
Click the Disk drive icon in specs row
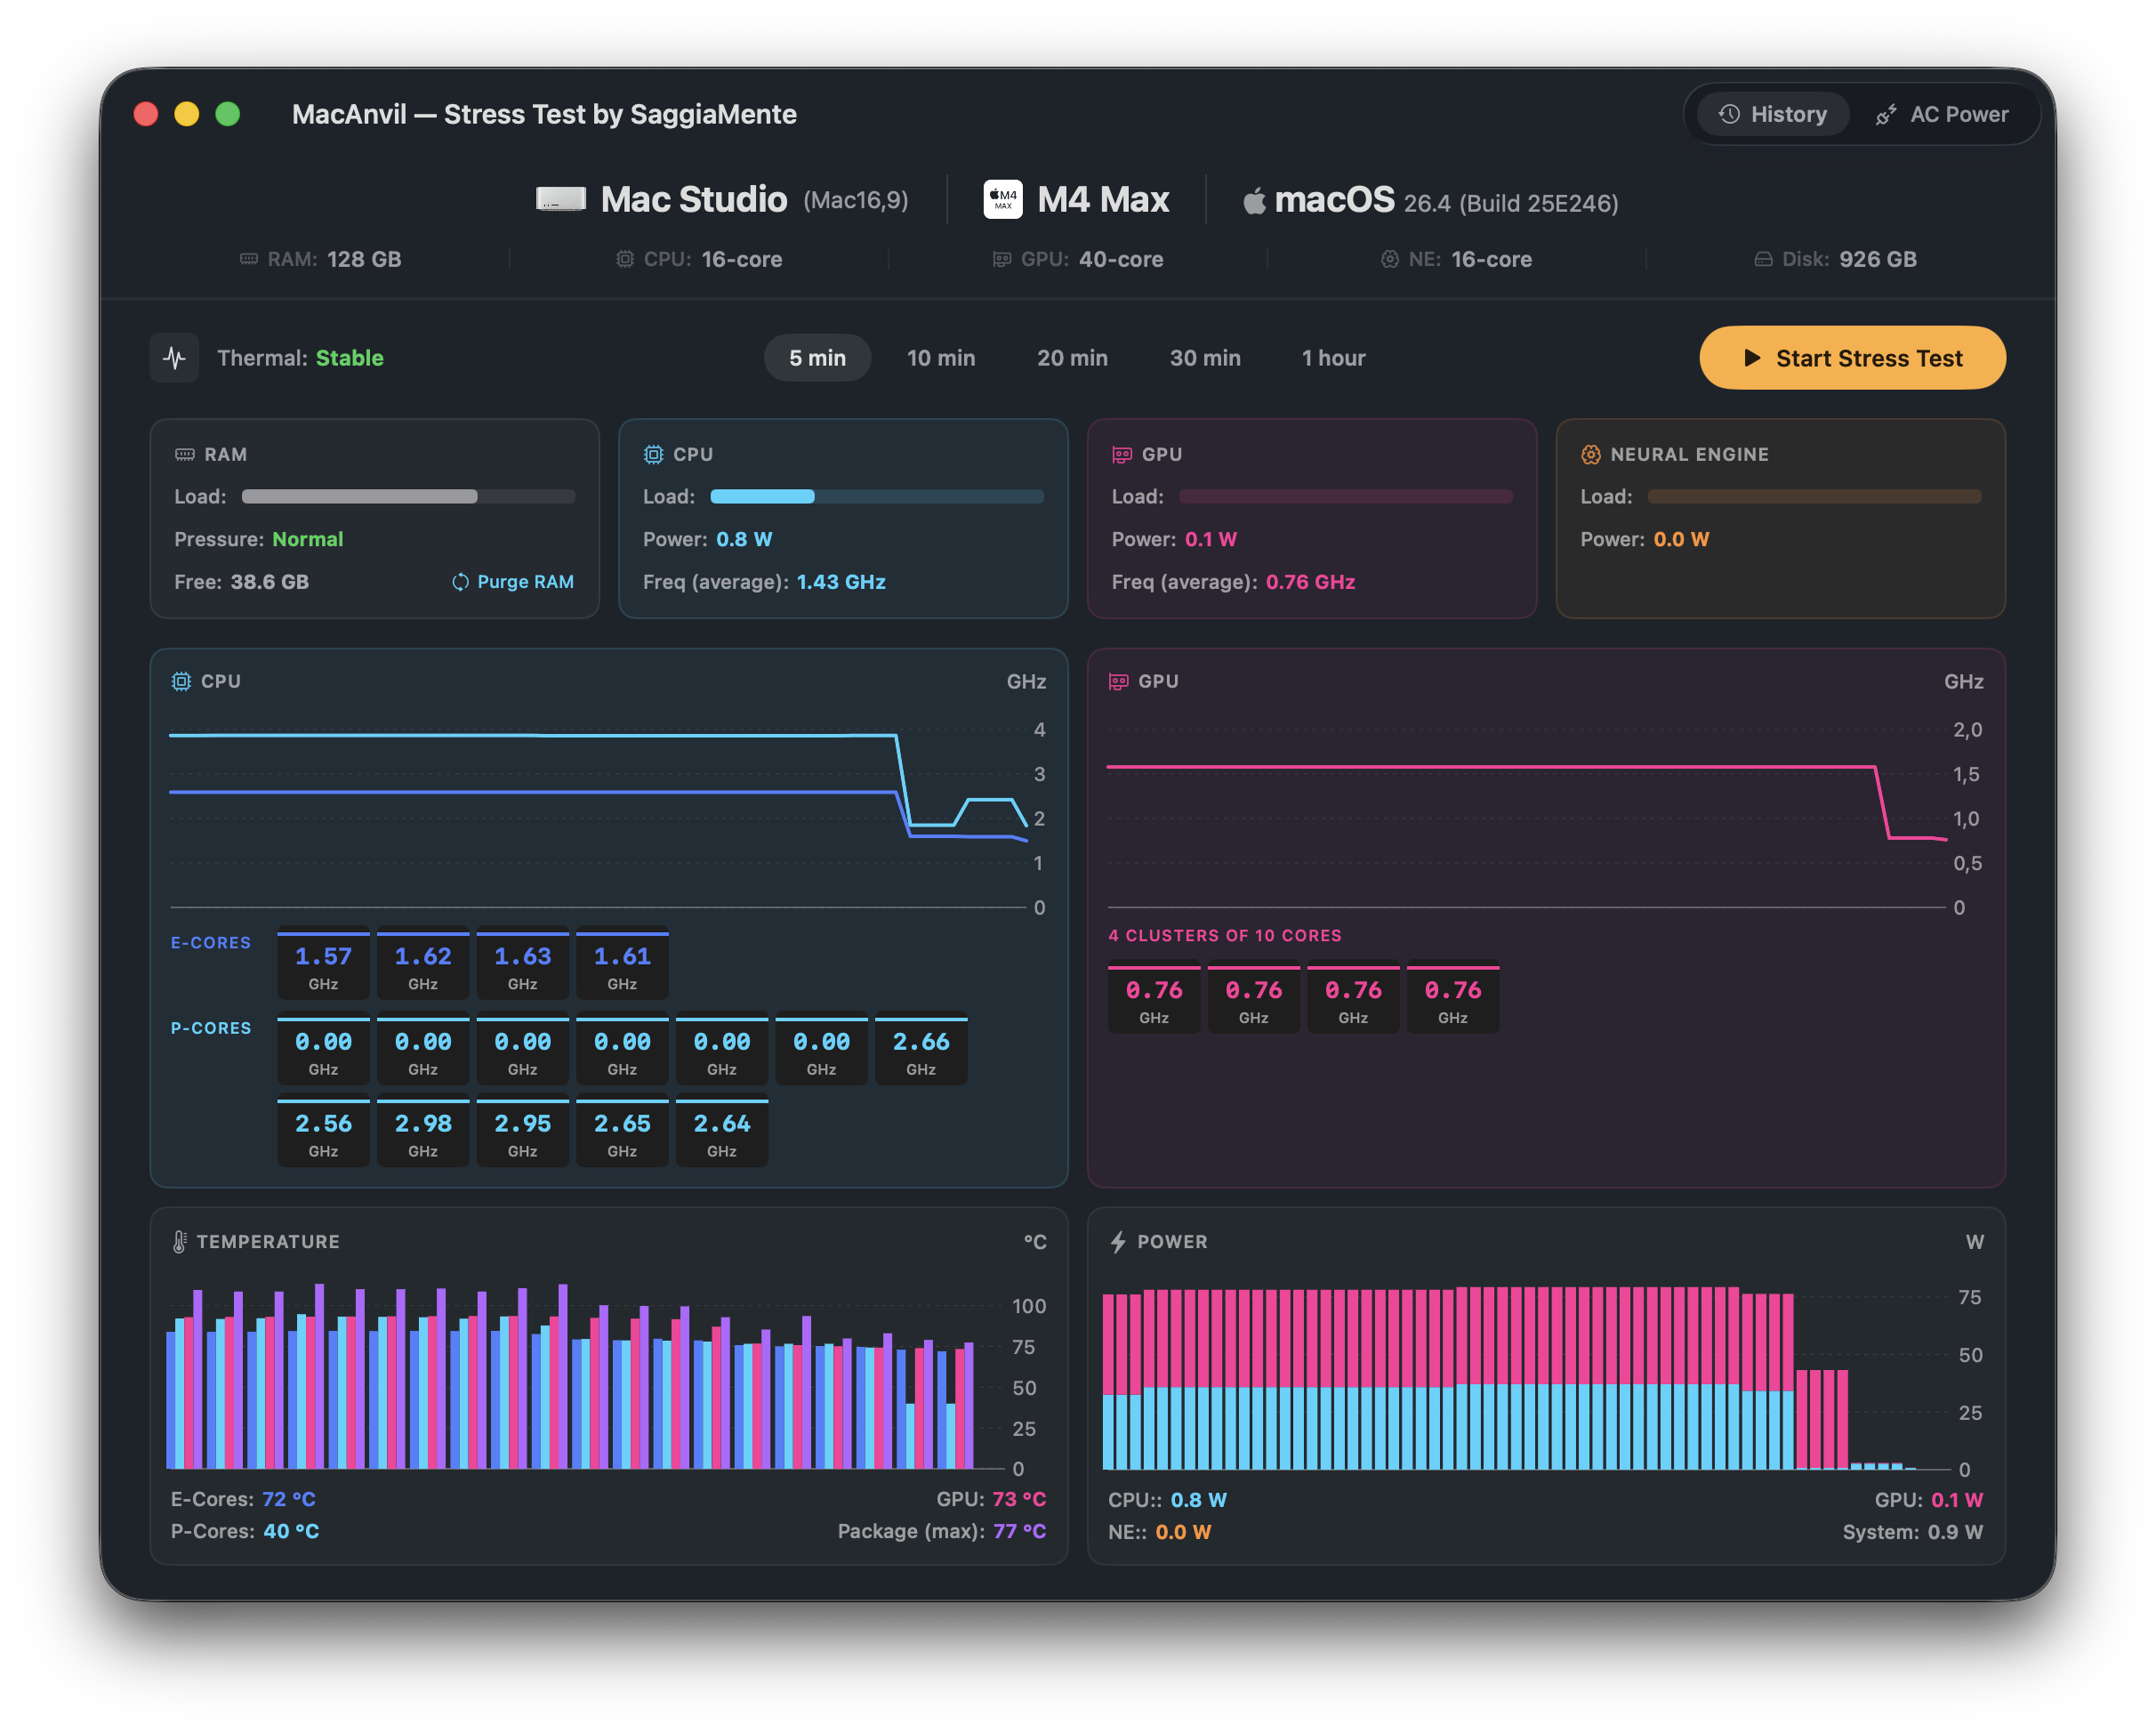[x=1764, y=259]
